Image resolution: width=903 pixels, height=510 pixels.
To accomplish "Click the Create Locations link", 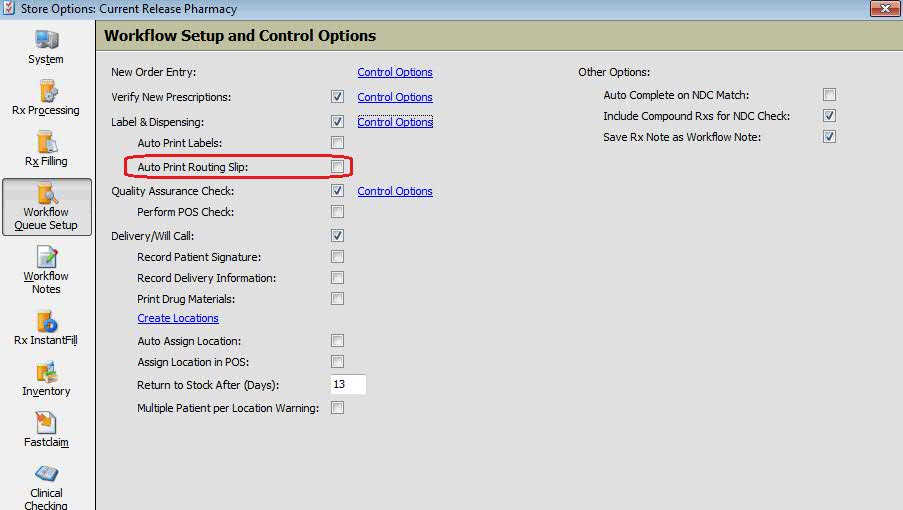I will coord(178,318).
